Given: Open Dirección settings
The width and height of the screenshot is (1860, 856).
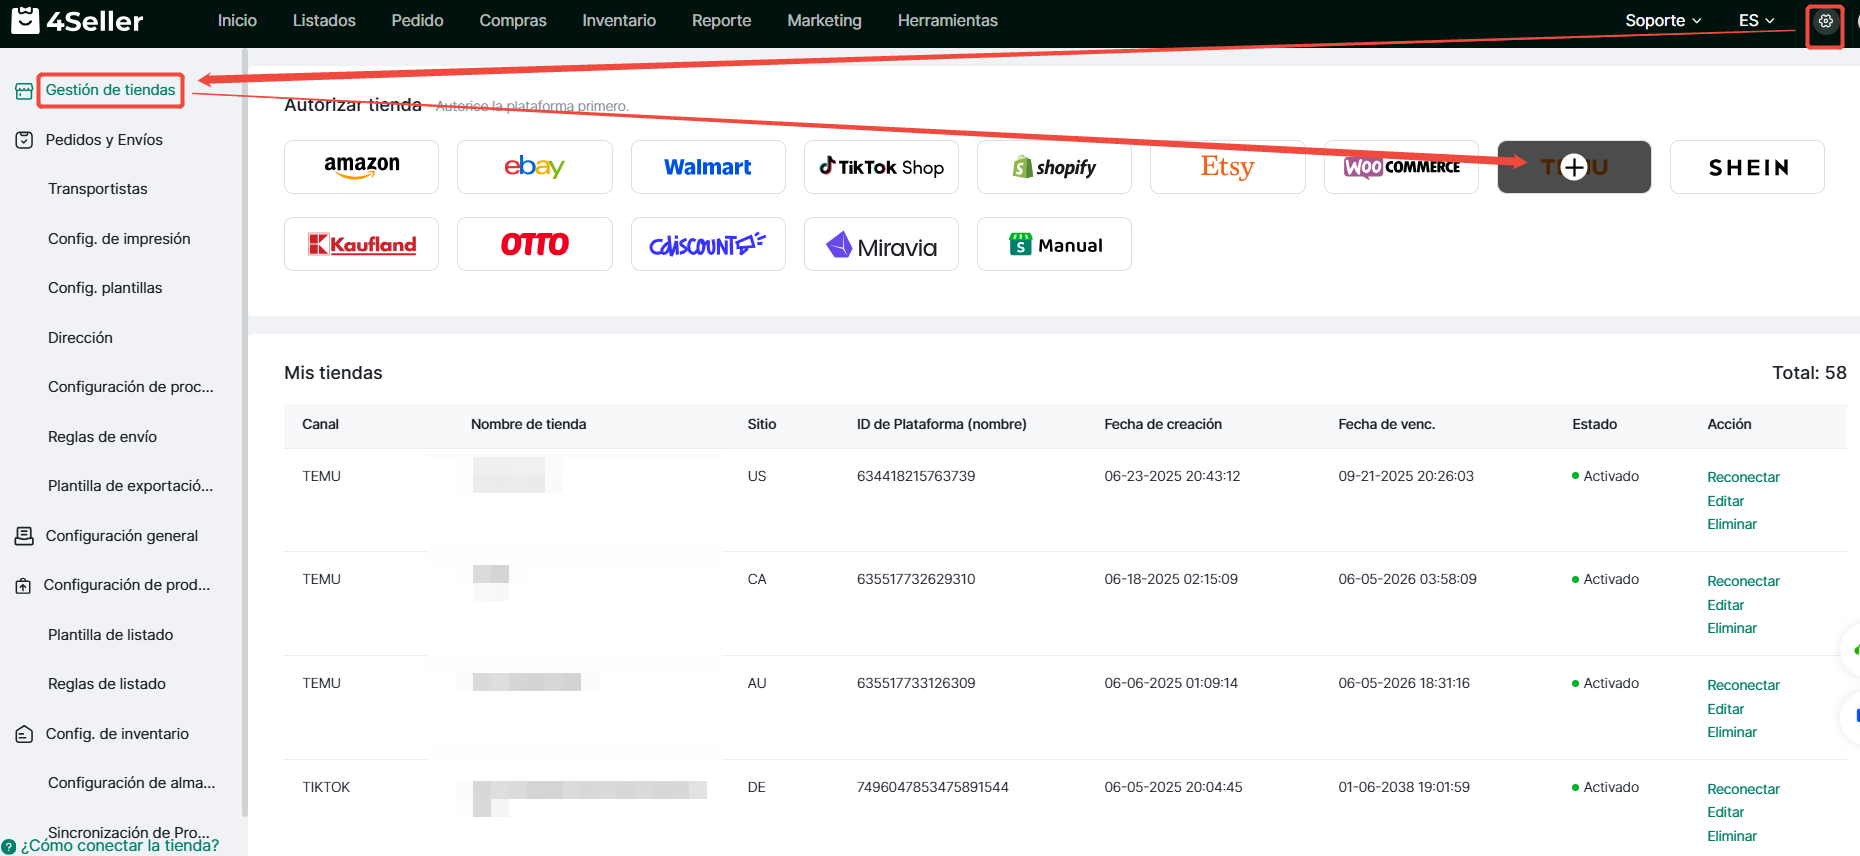Looking at the screenshot, I should point(80,338).
